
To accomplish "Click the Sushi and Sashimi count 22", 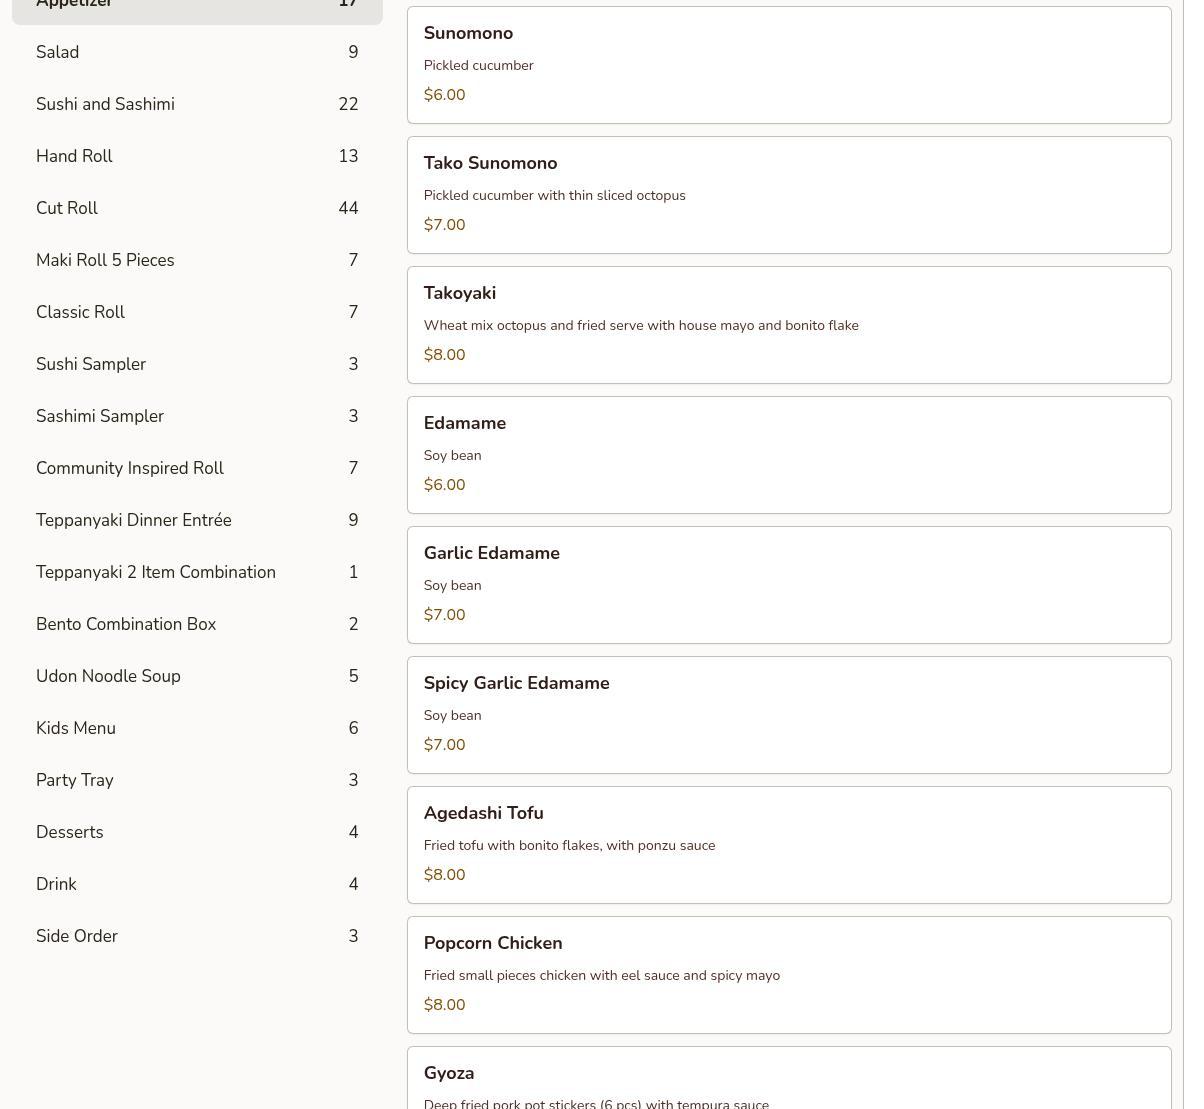I will click(x=348, y=104).
